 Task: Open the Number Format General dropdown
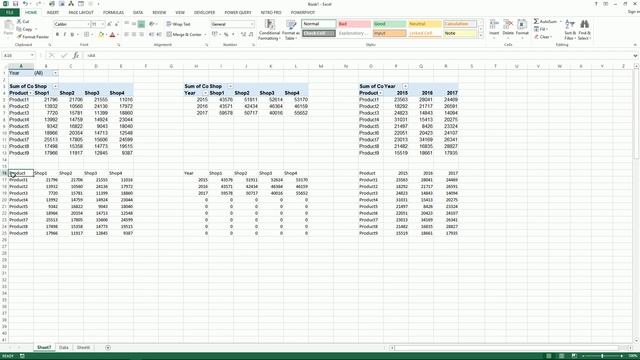tap(252, 24)
